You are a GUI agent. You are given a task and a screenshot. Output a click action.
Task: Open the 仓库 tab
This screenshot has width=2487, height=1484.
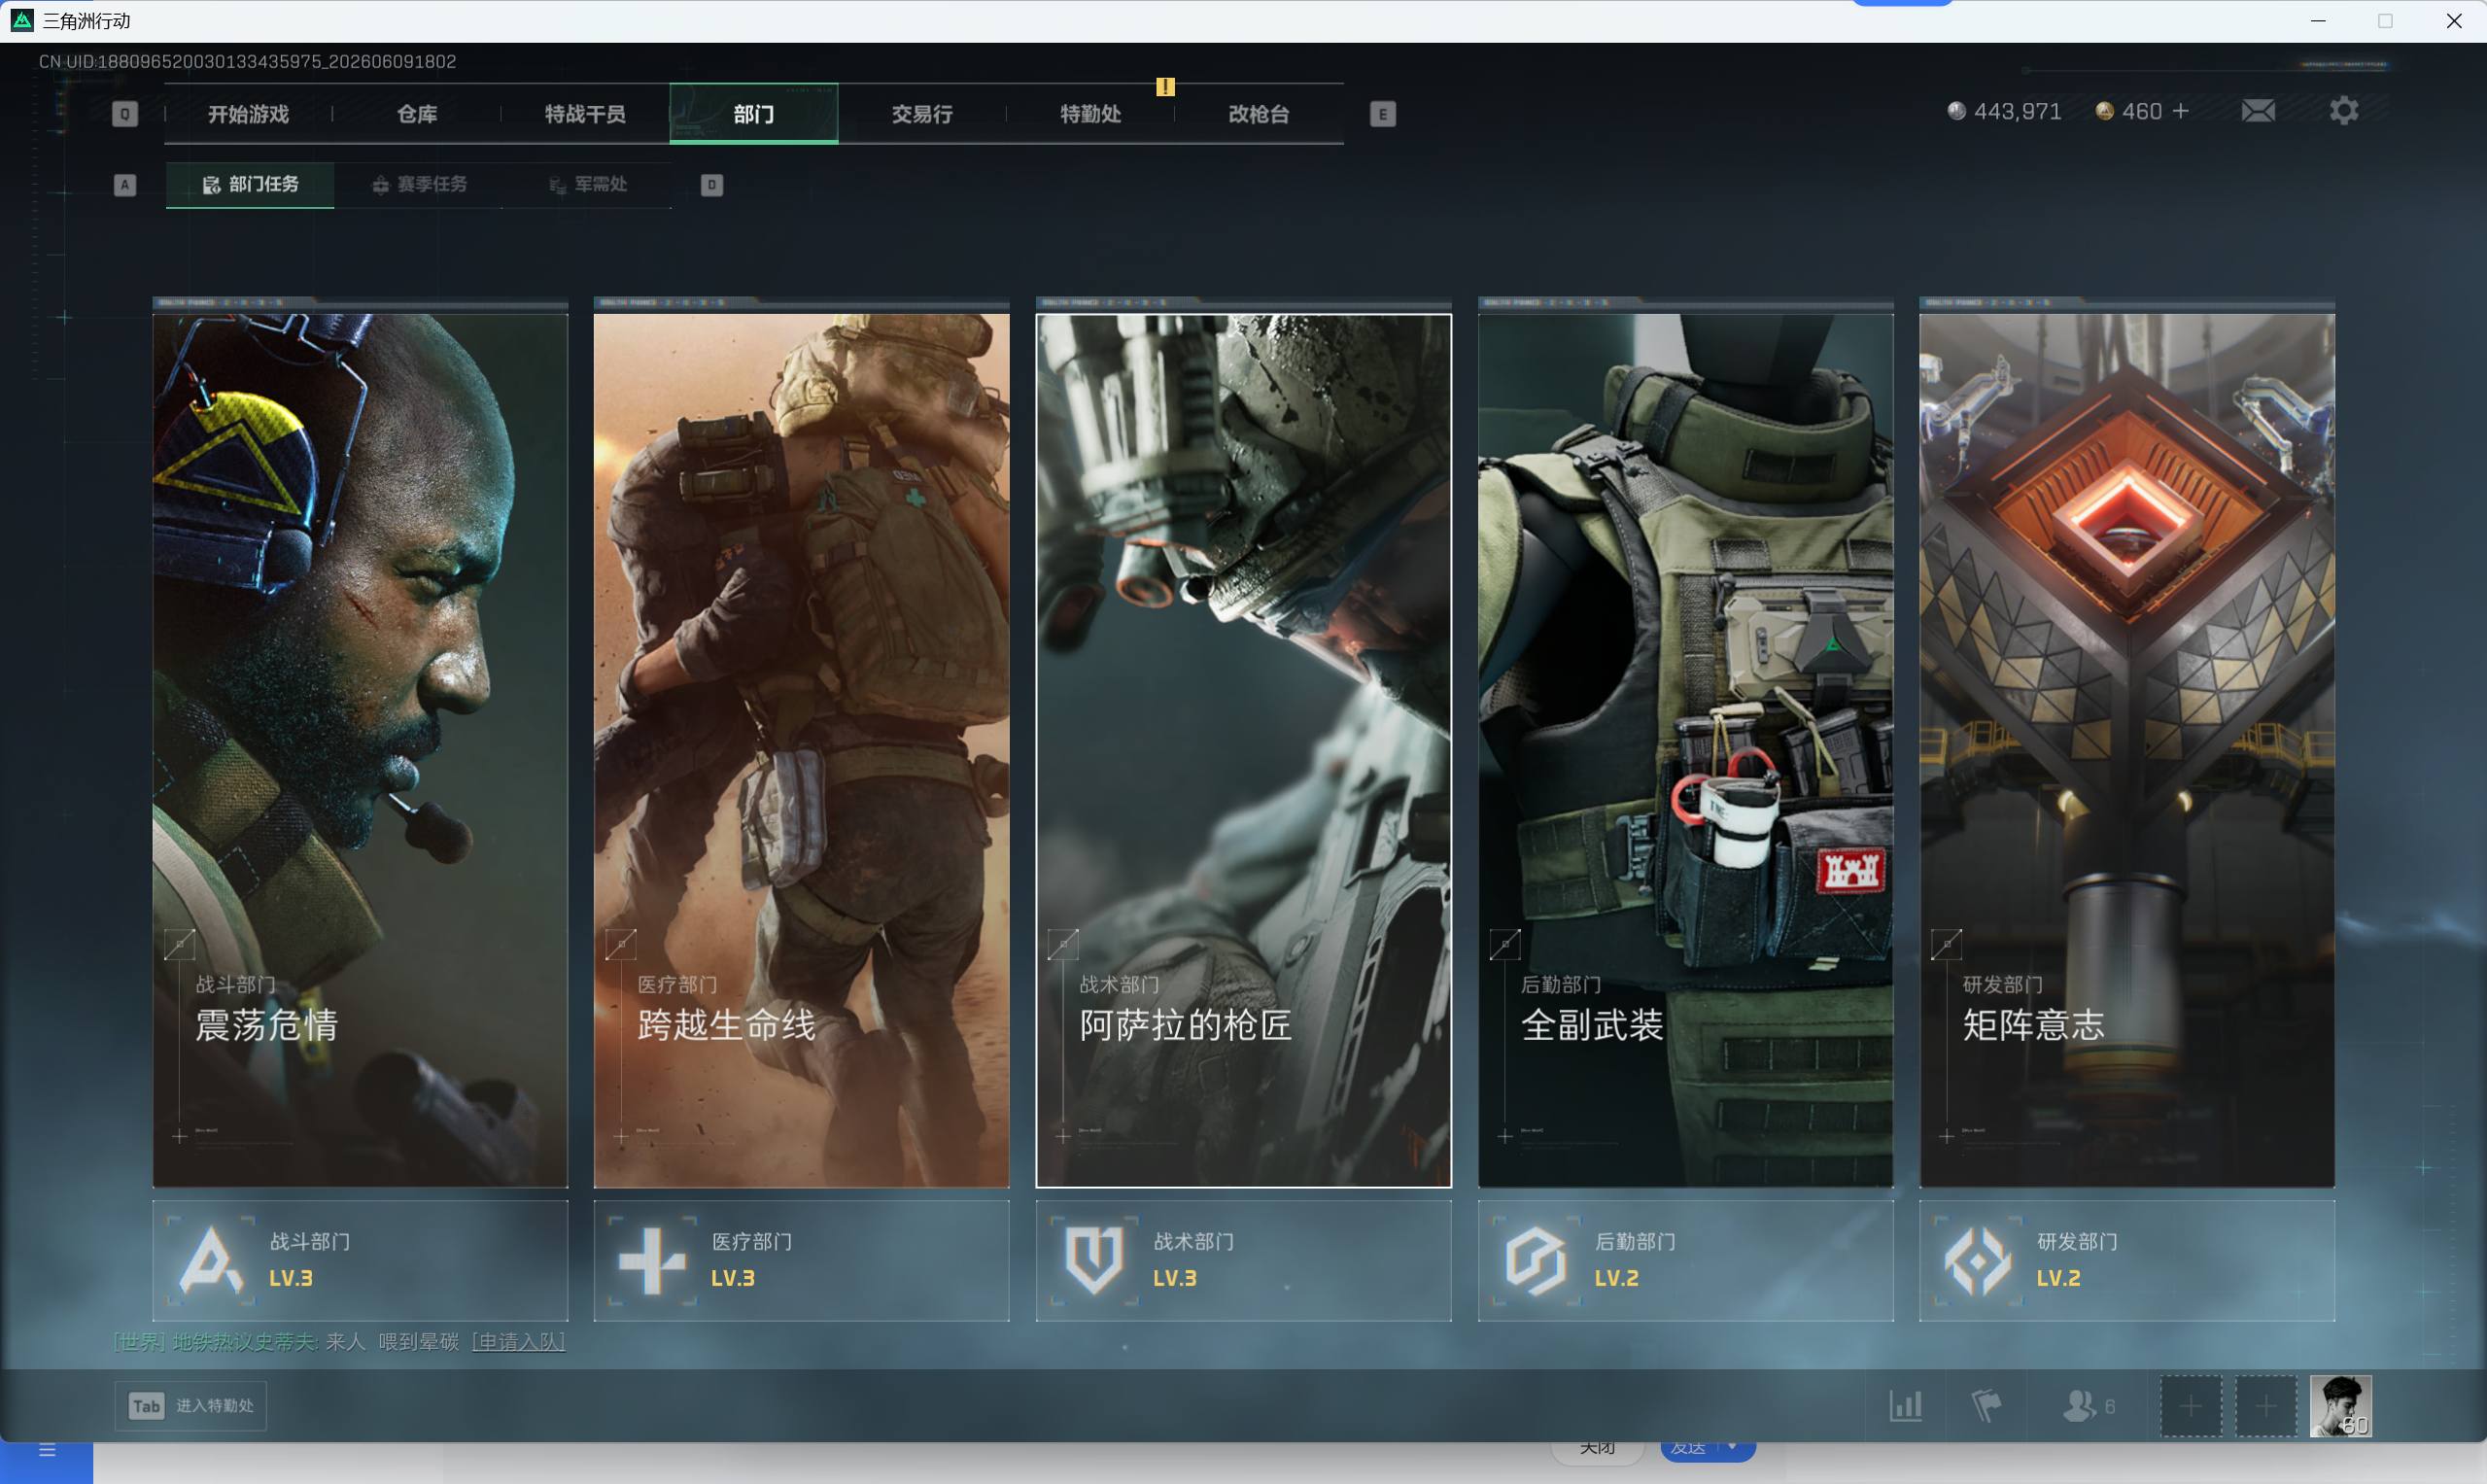[417, 114]
